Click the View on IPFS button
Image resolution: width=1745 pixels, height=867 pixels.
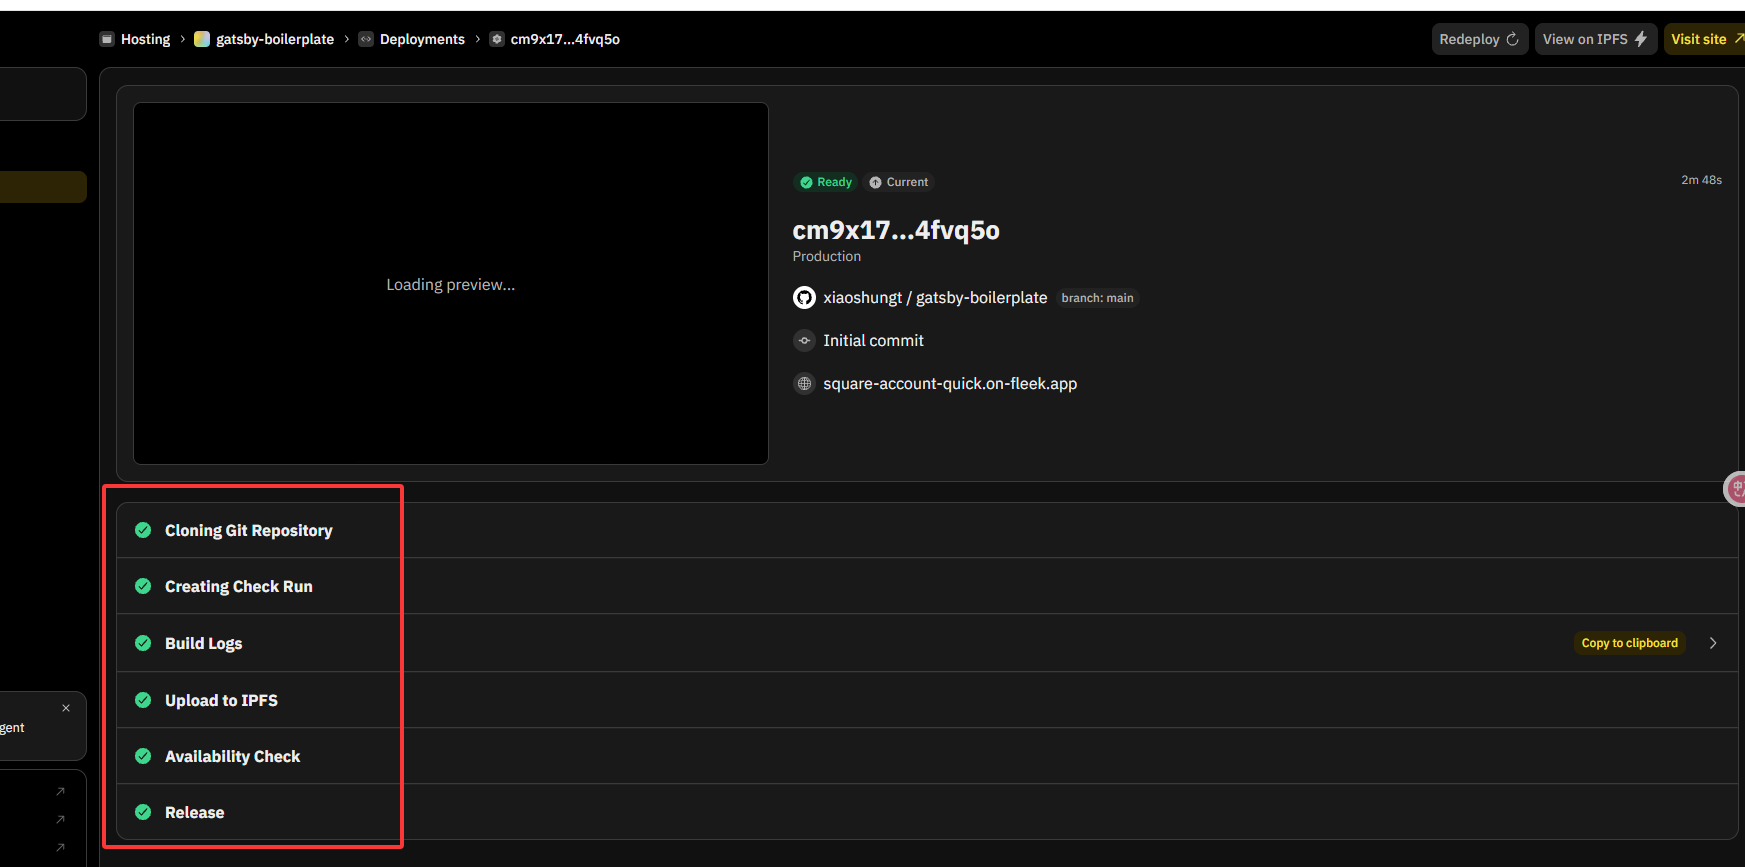[x=1594, y=39]
